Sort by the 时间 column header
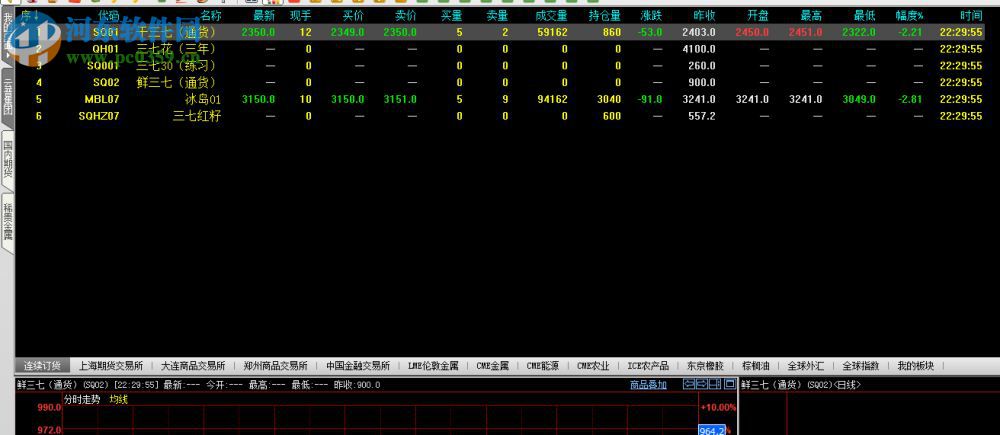This screenshot has width=1000, height=435. (971, 15)
